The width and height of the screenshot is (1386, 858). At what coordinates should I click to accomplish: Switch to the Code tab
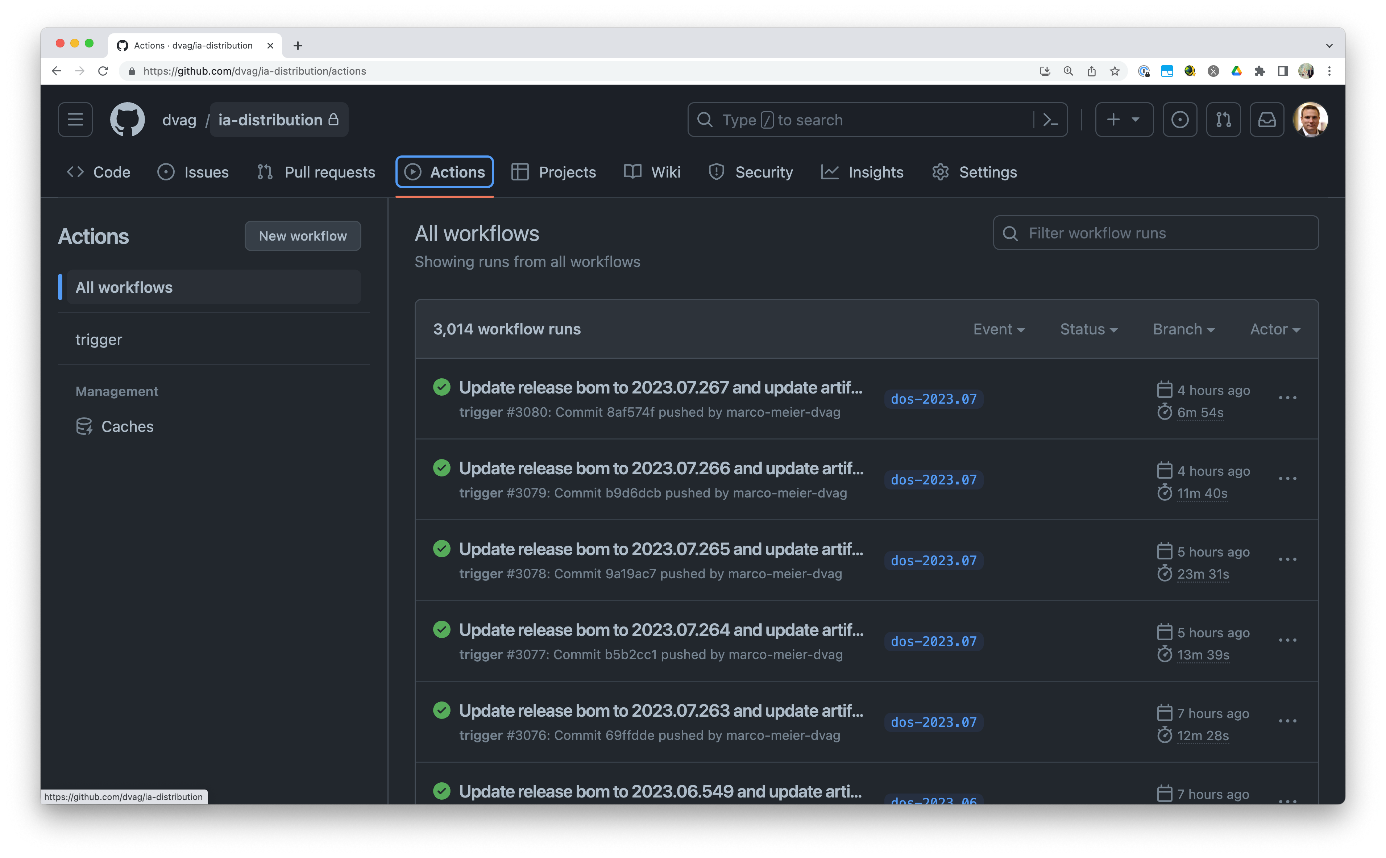99,172
